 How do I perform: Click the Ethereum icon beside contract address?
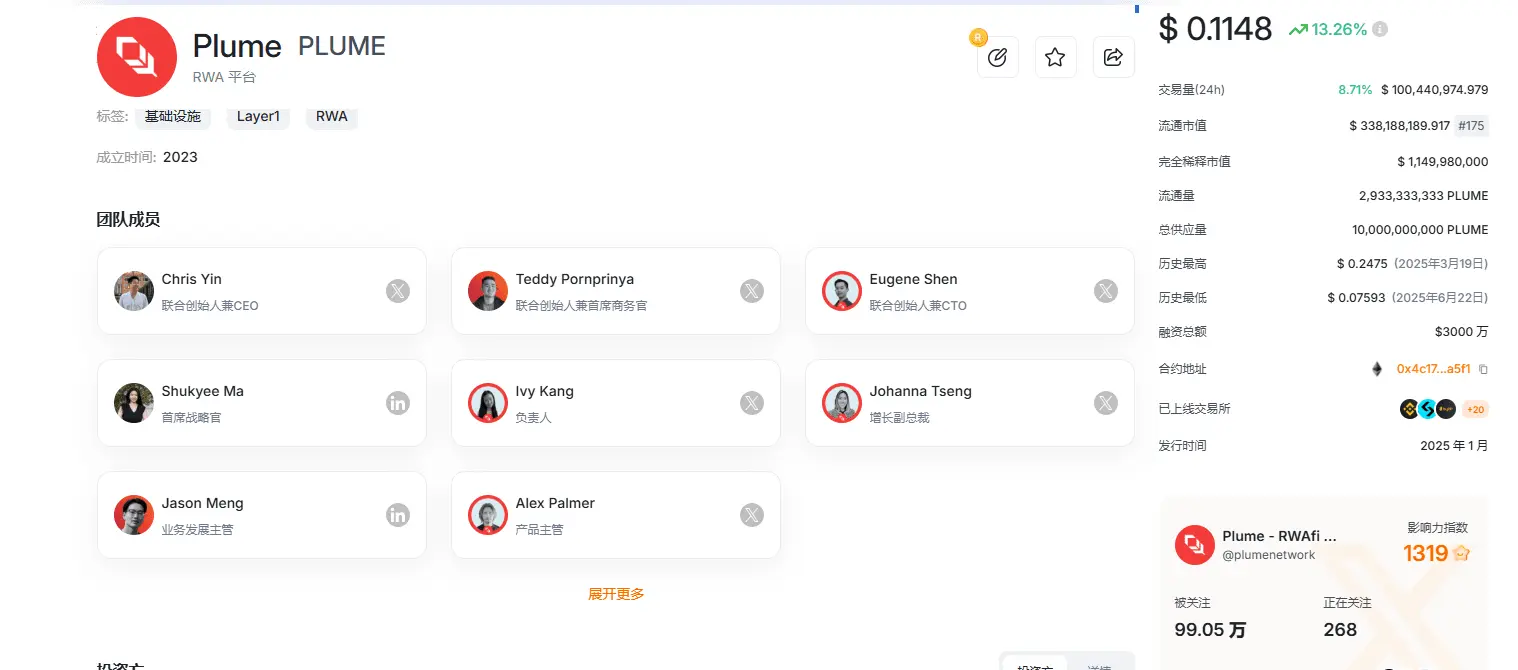coord(1377,369)
